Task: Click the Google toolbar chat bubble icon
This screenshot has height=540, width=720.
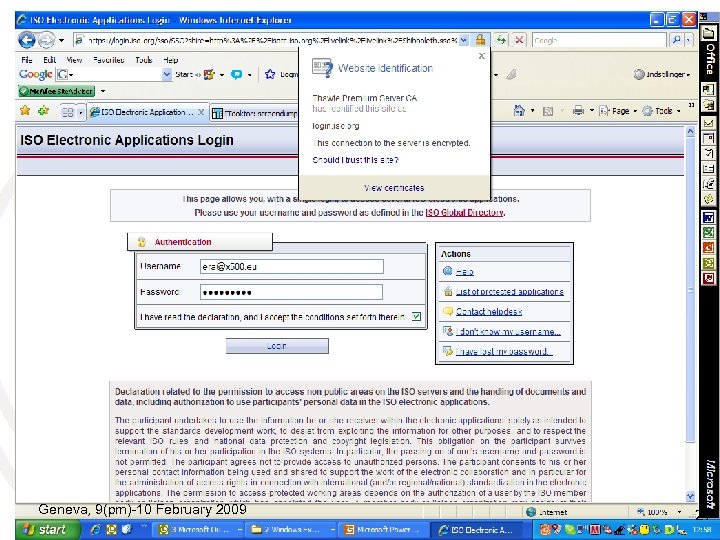Action: coord(236,74)
